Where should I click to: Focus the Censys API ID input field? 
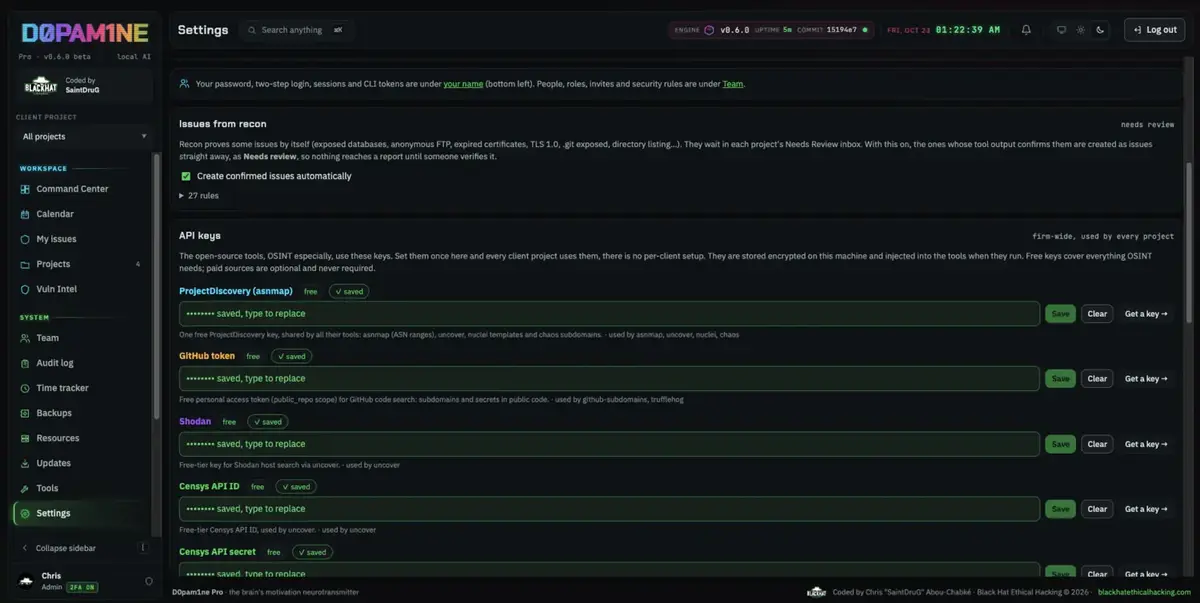[609, 509]
